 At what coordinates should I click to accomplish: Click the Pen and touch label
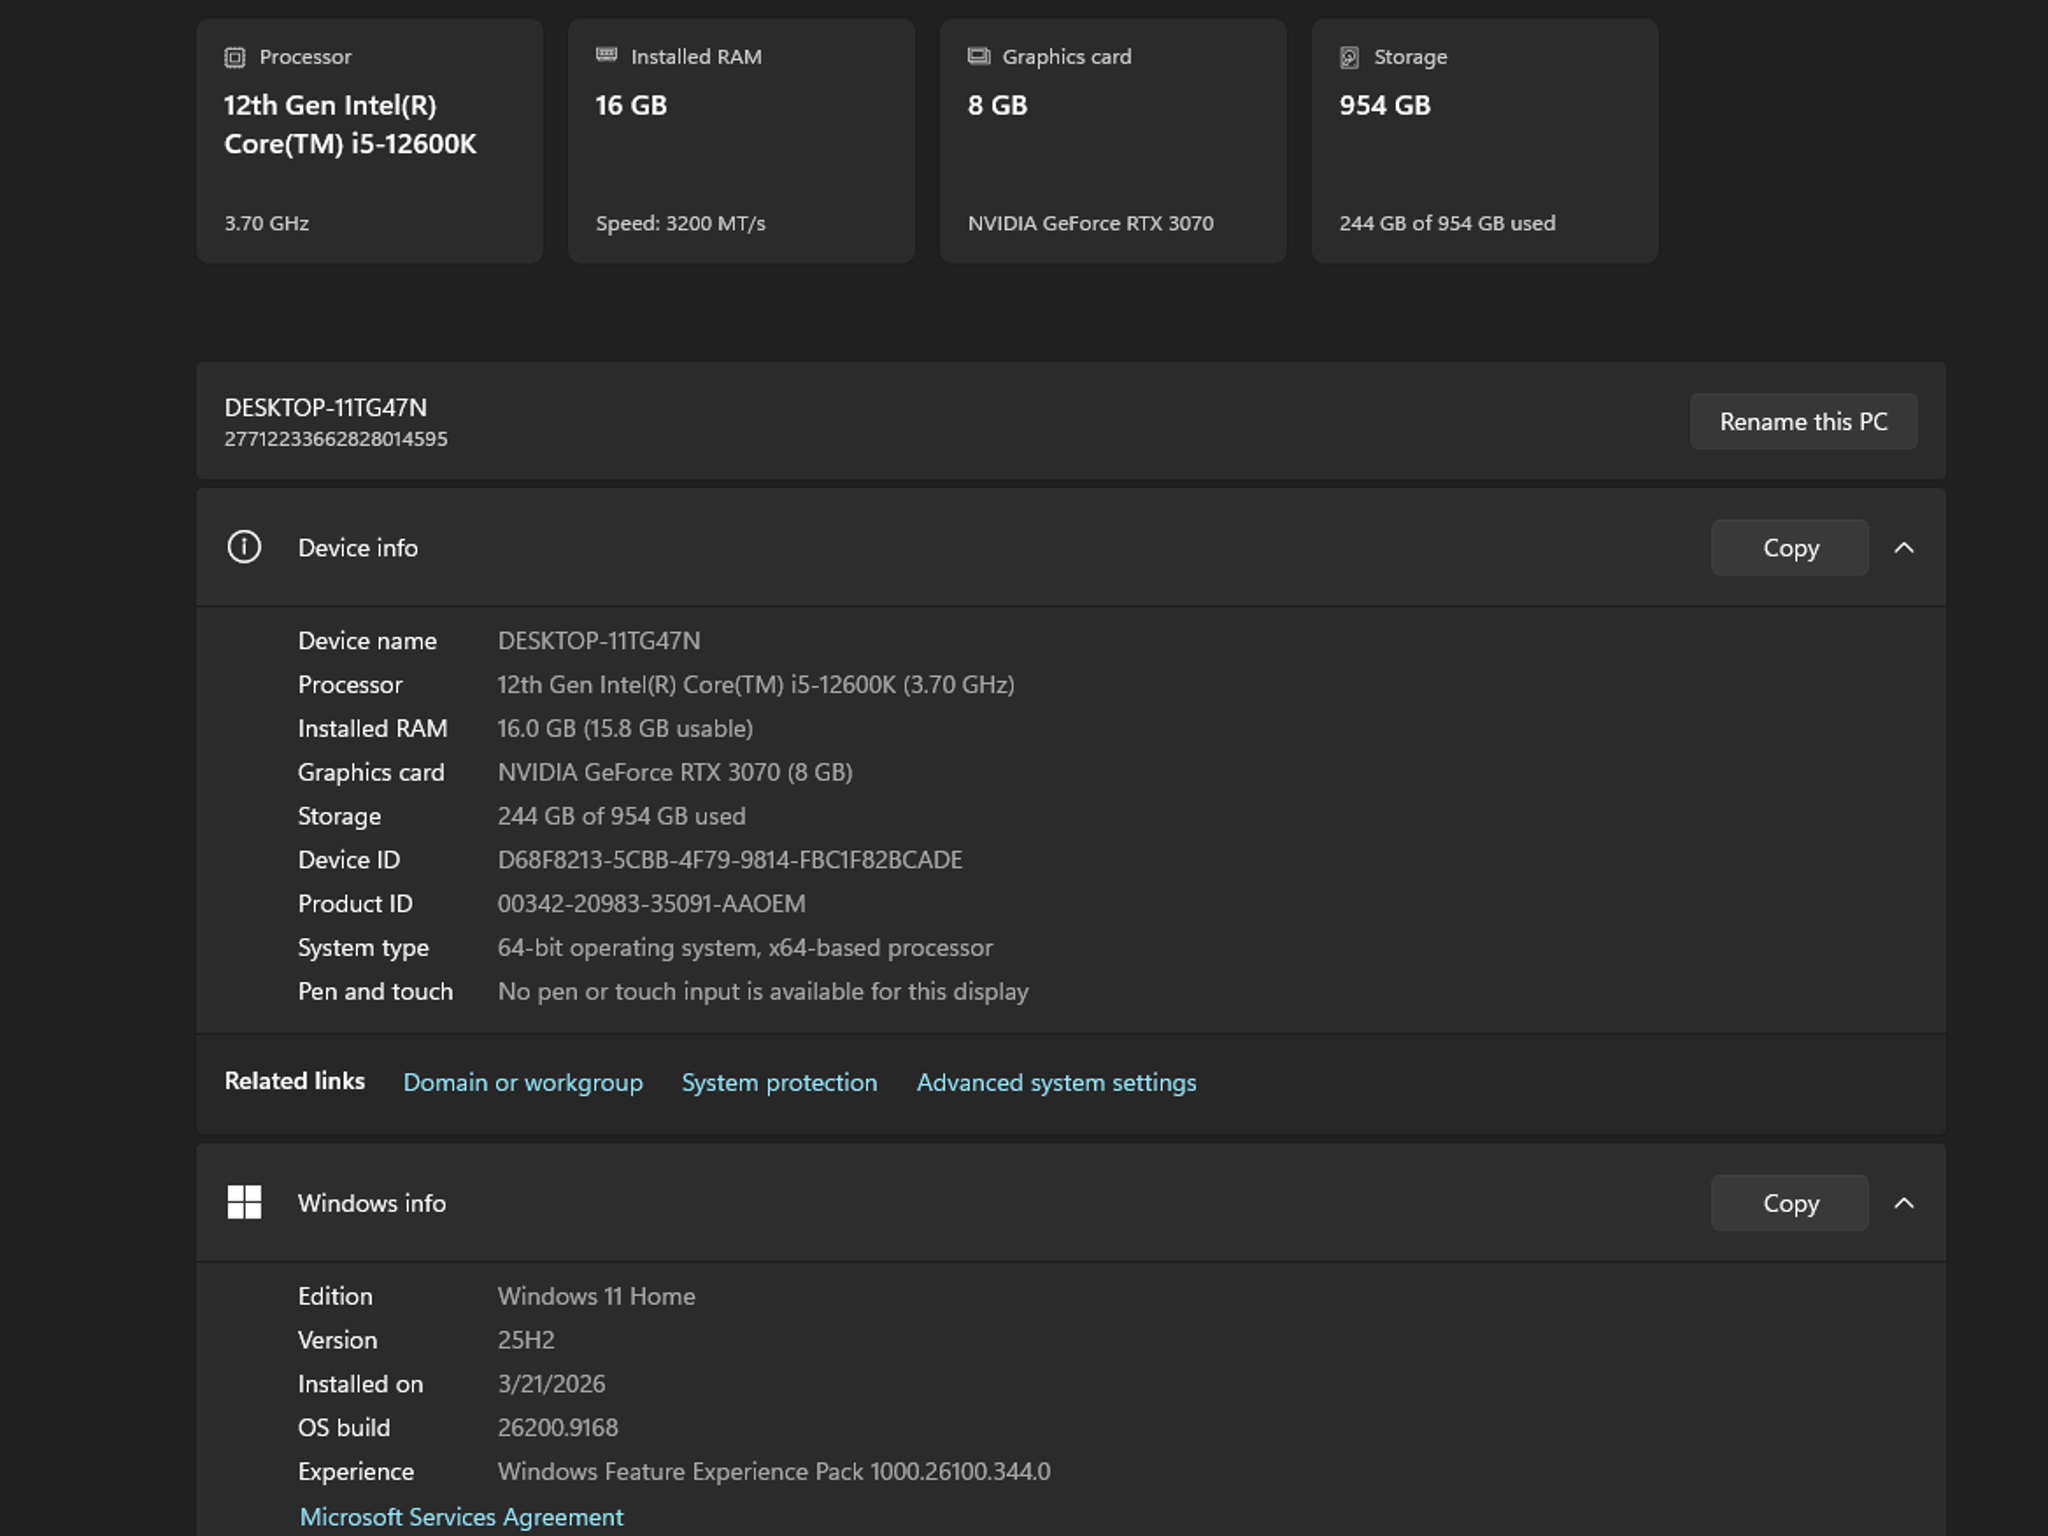coord(375,991)
